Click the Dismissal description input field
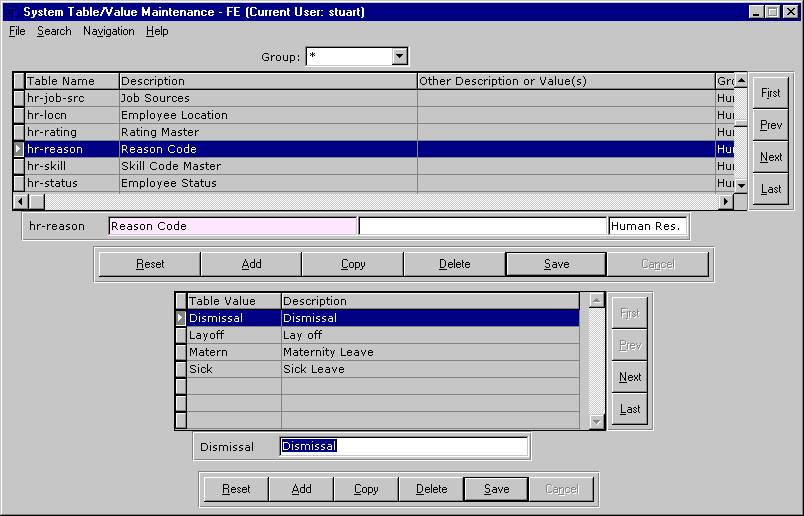This screenshot has width=804, height=516. [x=403, y=446]
